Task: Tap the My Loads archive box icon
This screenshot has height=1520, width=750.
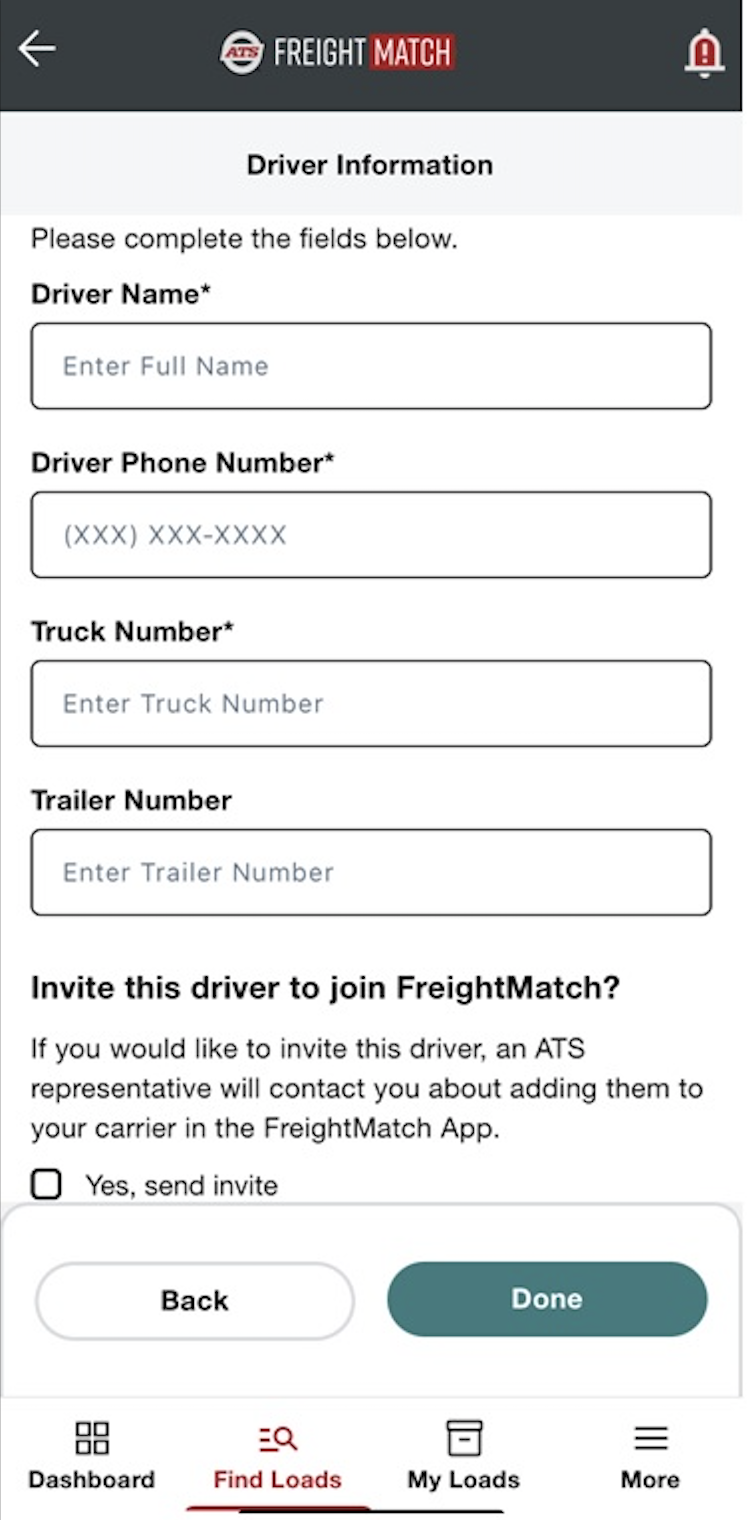Action: (x=464, y=1438)
